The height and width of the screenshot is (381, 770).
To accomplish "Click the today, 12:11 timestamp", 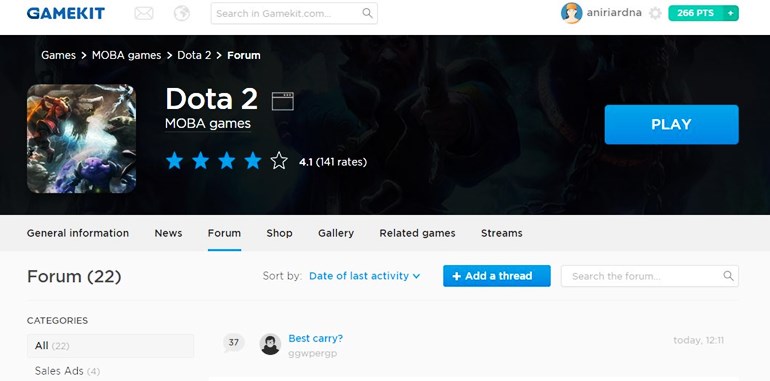I will [x=698, y=340].
